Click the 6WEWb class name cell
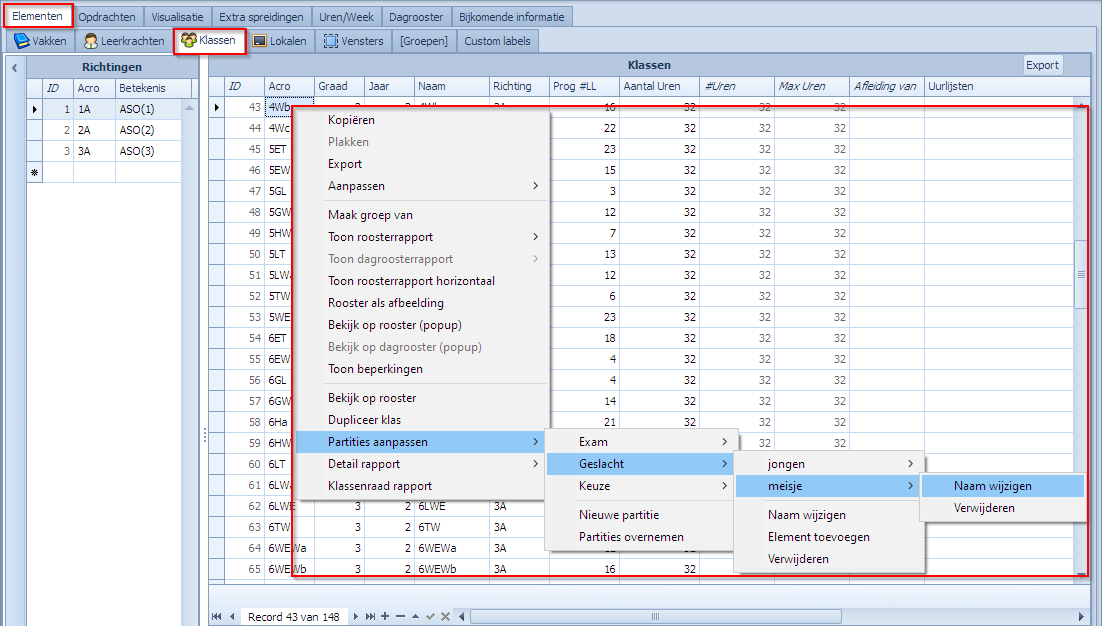This screenshot has height=626, width=1102. tap(451, 569)
